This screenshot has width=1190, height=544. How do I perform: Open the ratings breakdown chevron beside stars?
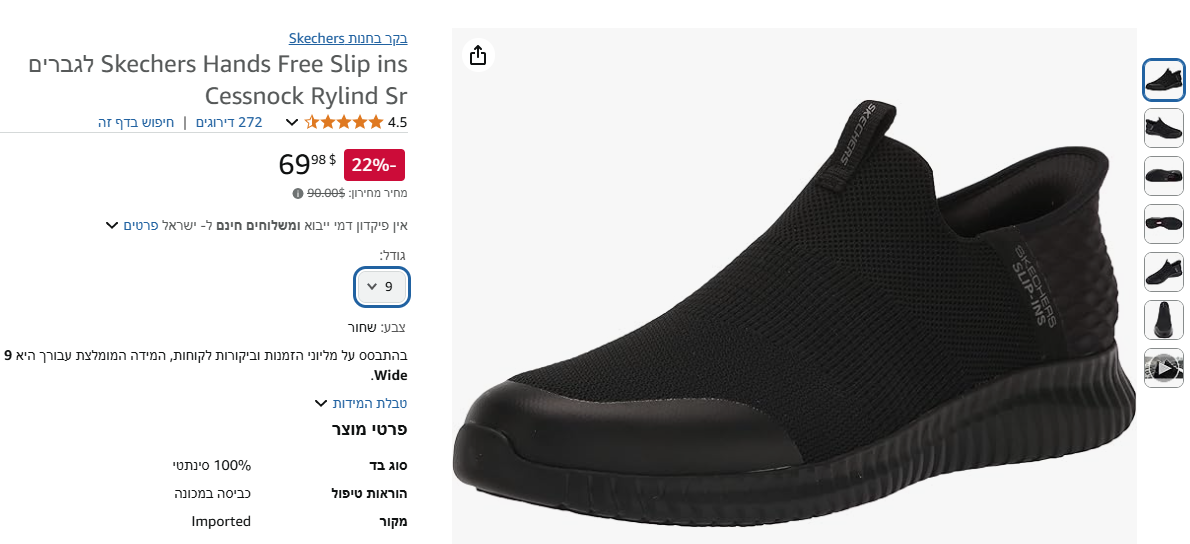(x=291, y=123)
